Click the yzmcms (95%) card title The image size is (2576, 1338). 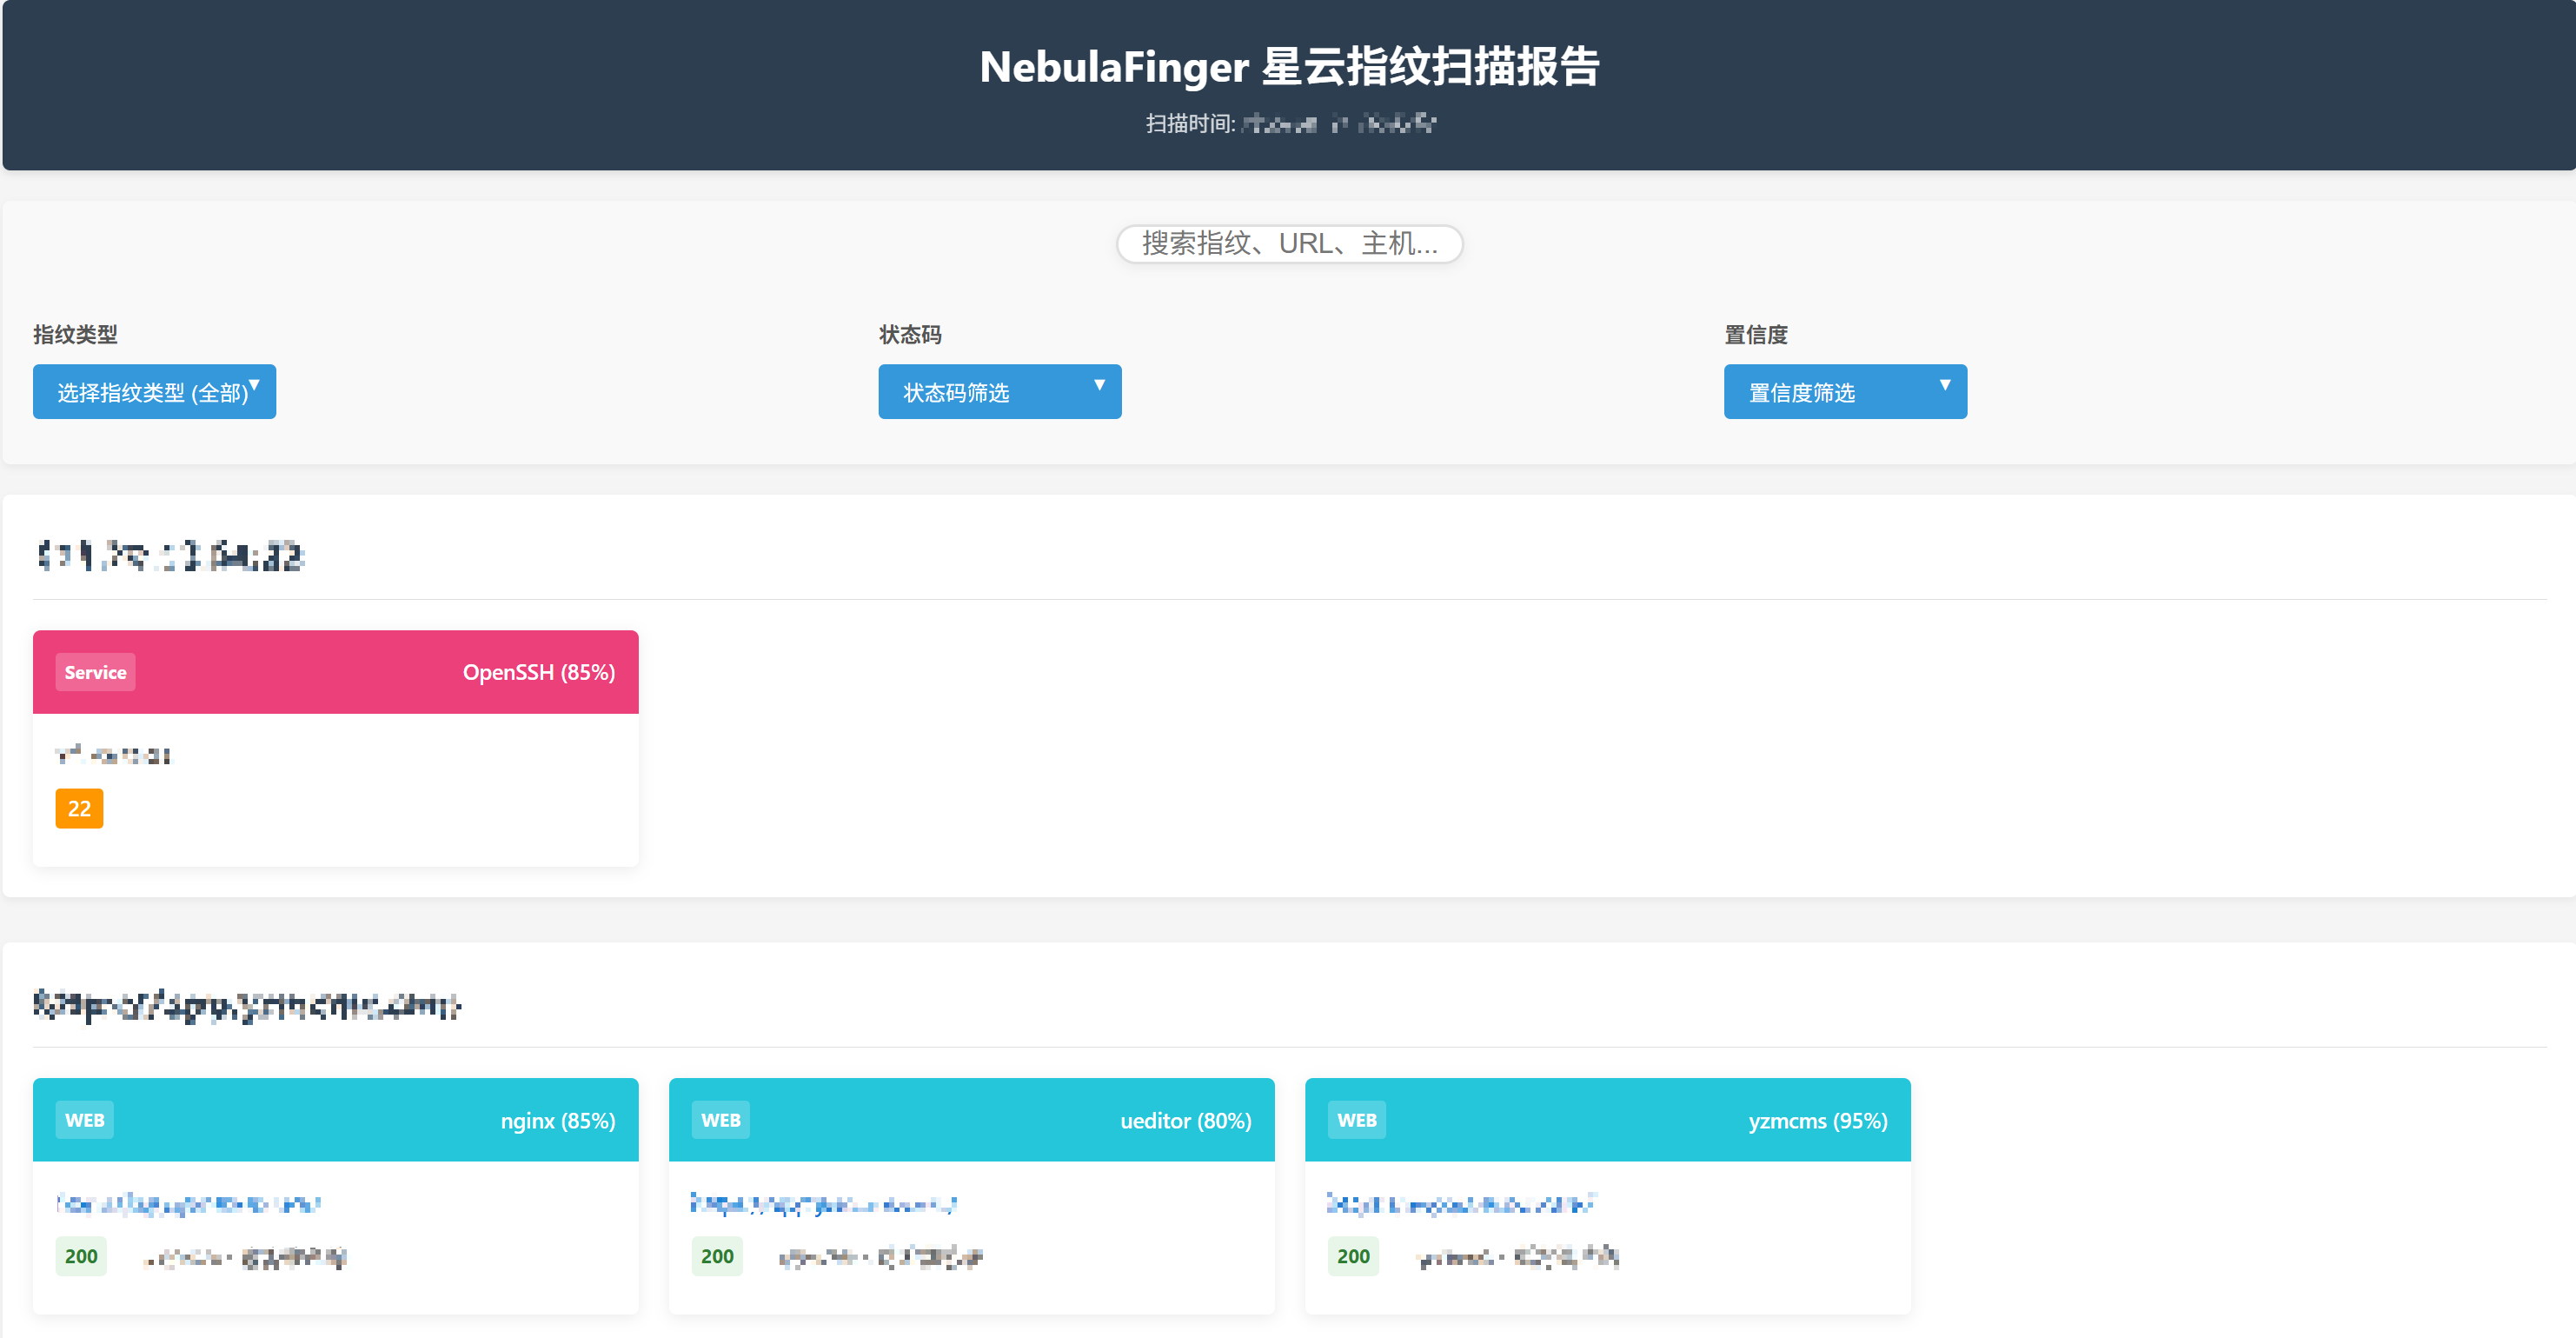click(x=1817, y=1120)
